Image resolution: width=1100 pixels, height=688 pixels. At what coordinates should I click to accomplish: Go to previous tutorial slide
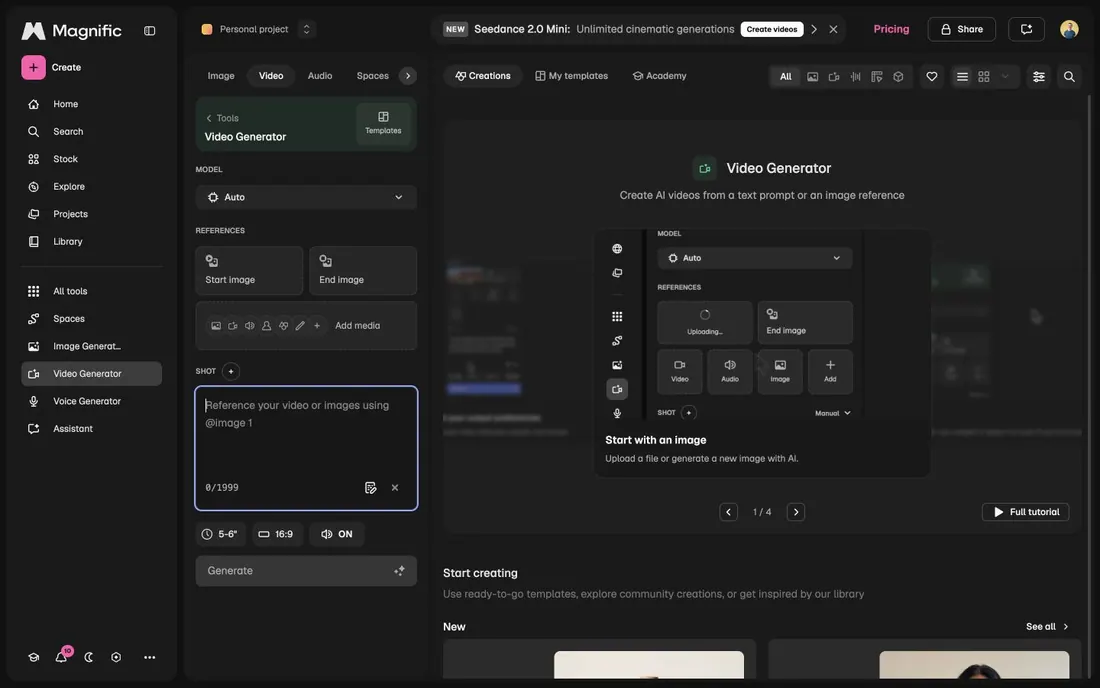point(728,512)
